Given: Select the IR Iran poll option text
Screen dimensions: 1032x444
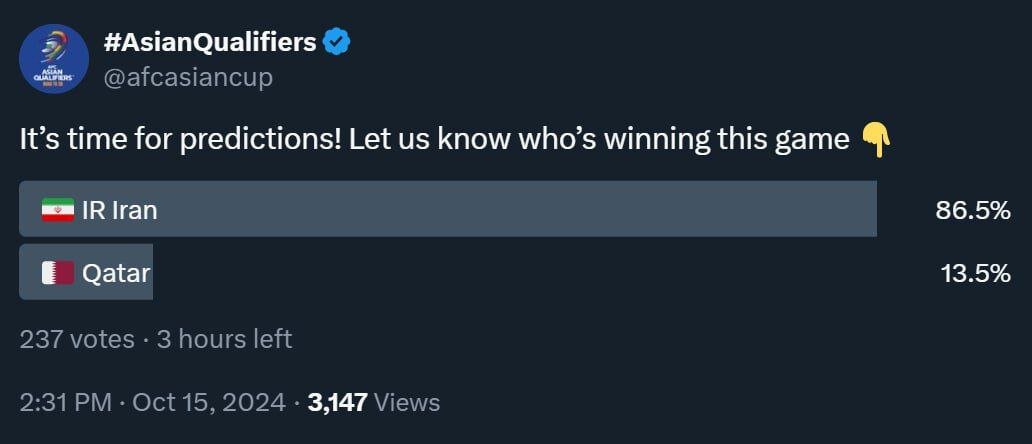Looking at the screenshot, I should [119, 210].
